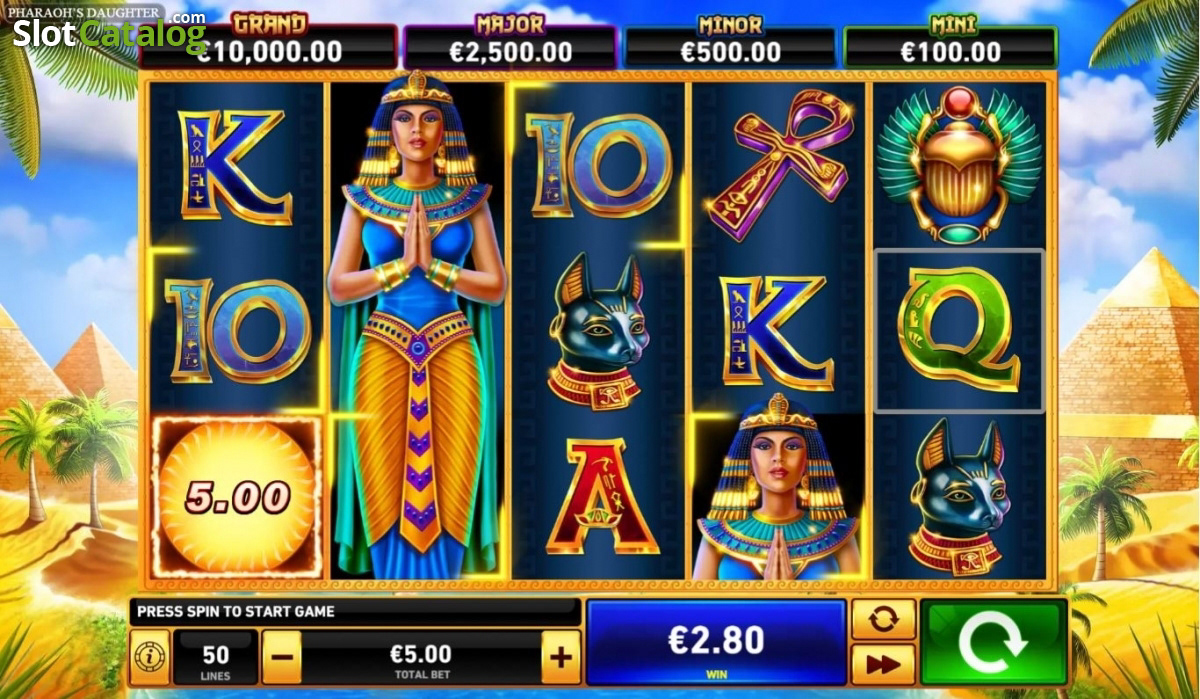
Task: Increase total bet with plus button
Action: pos(561,657)
